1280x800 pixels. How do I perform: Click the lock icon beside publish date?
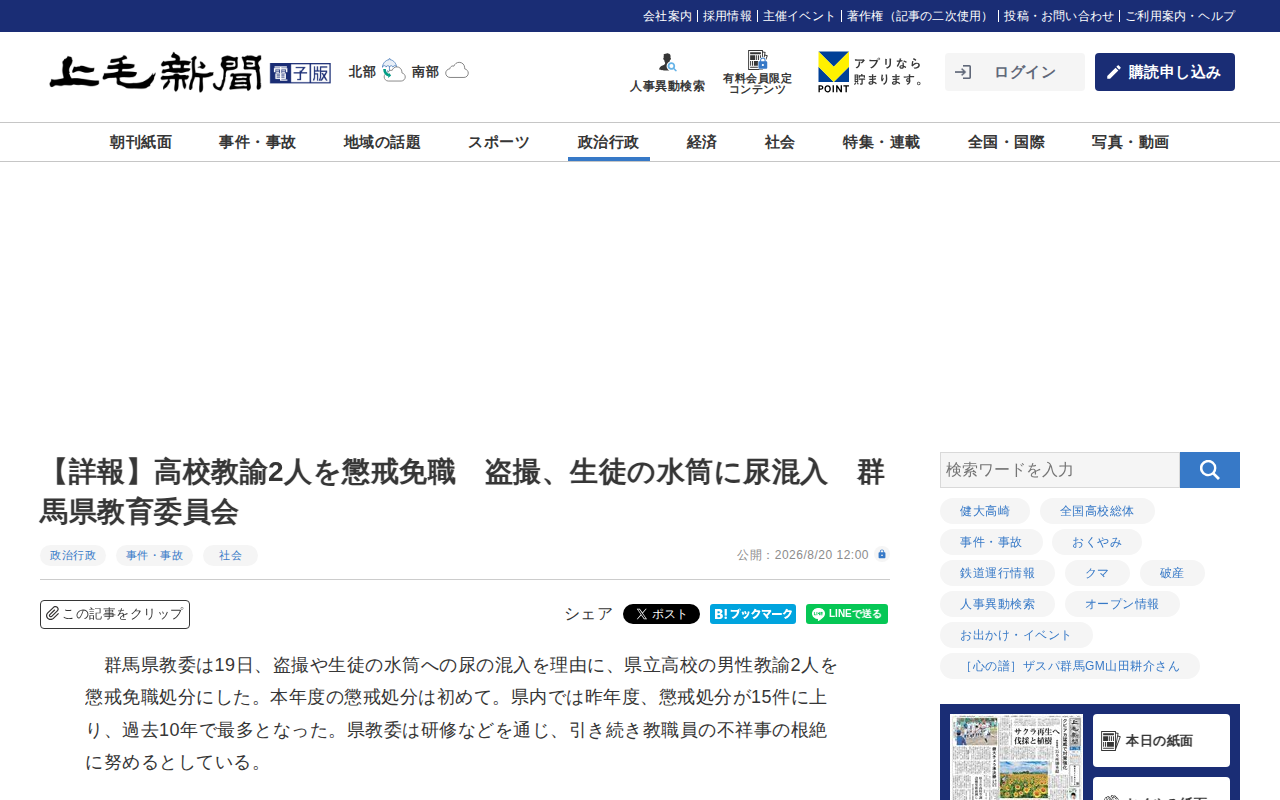click(882, 554)
